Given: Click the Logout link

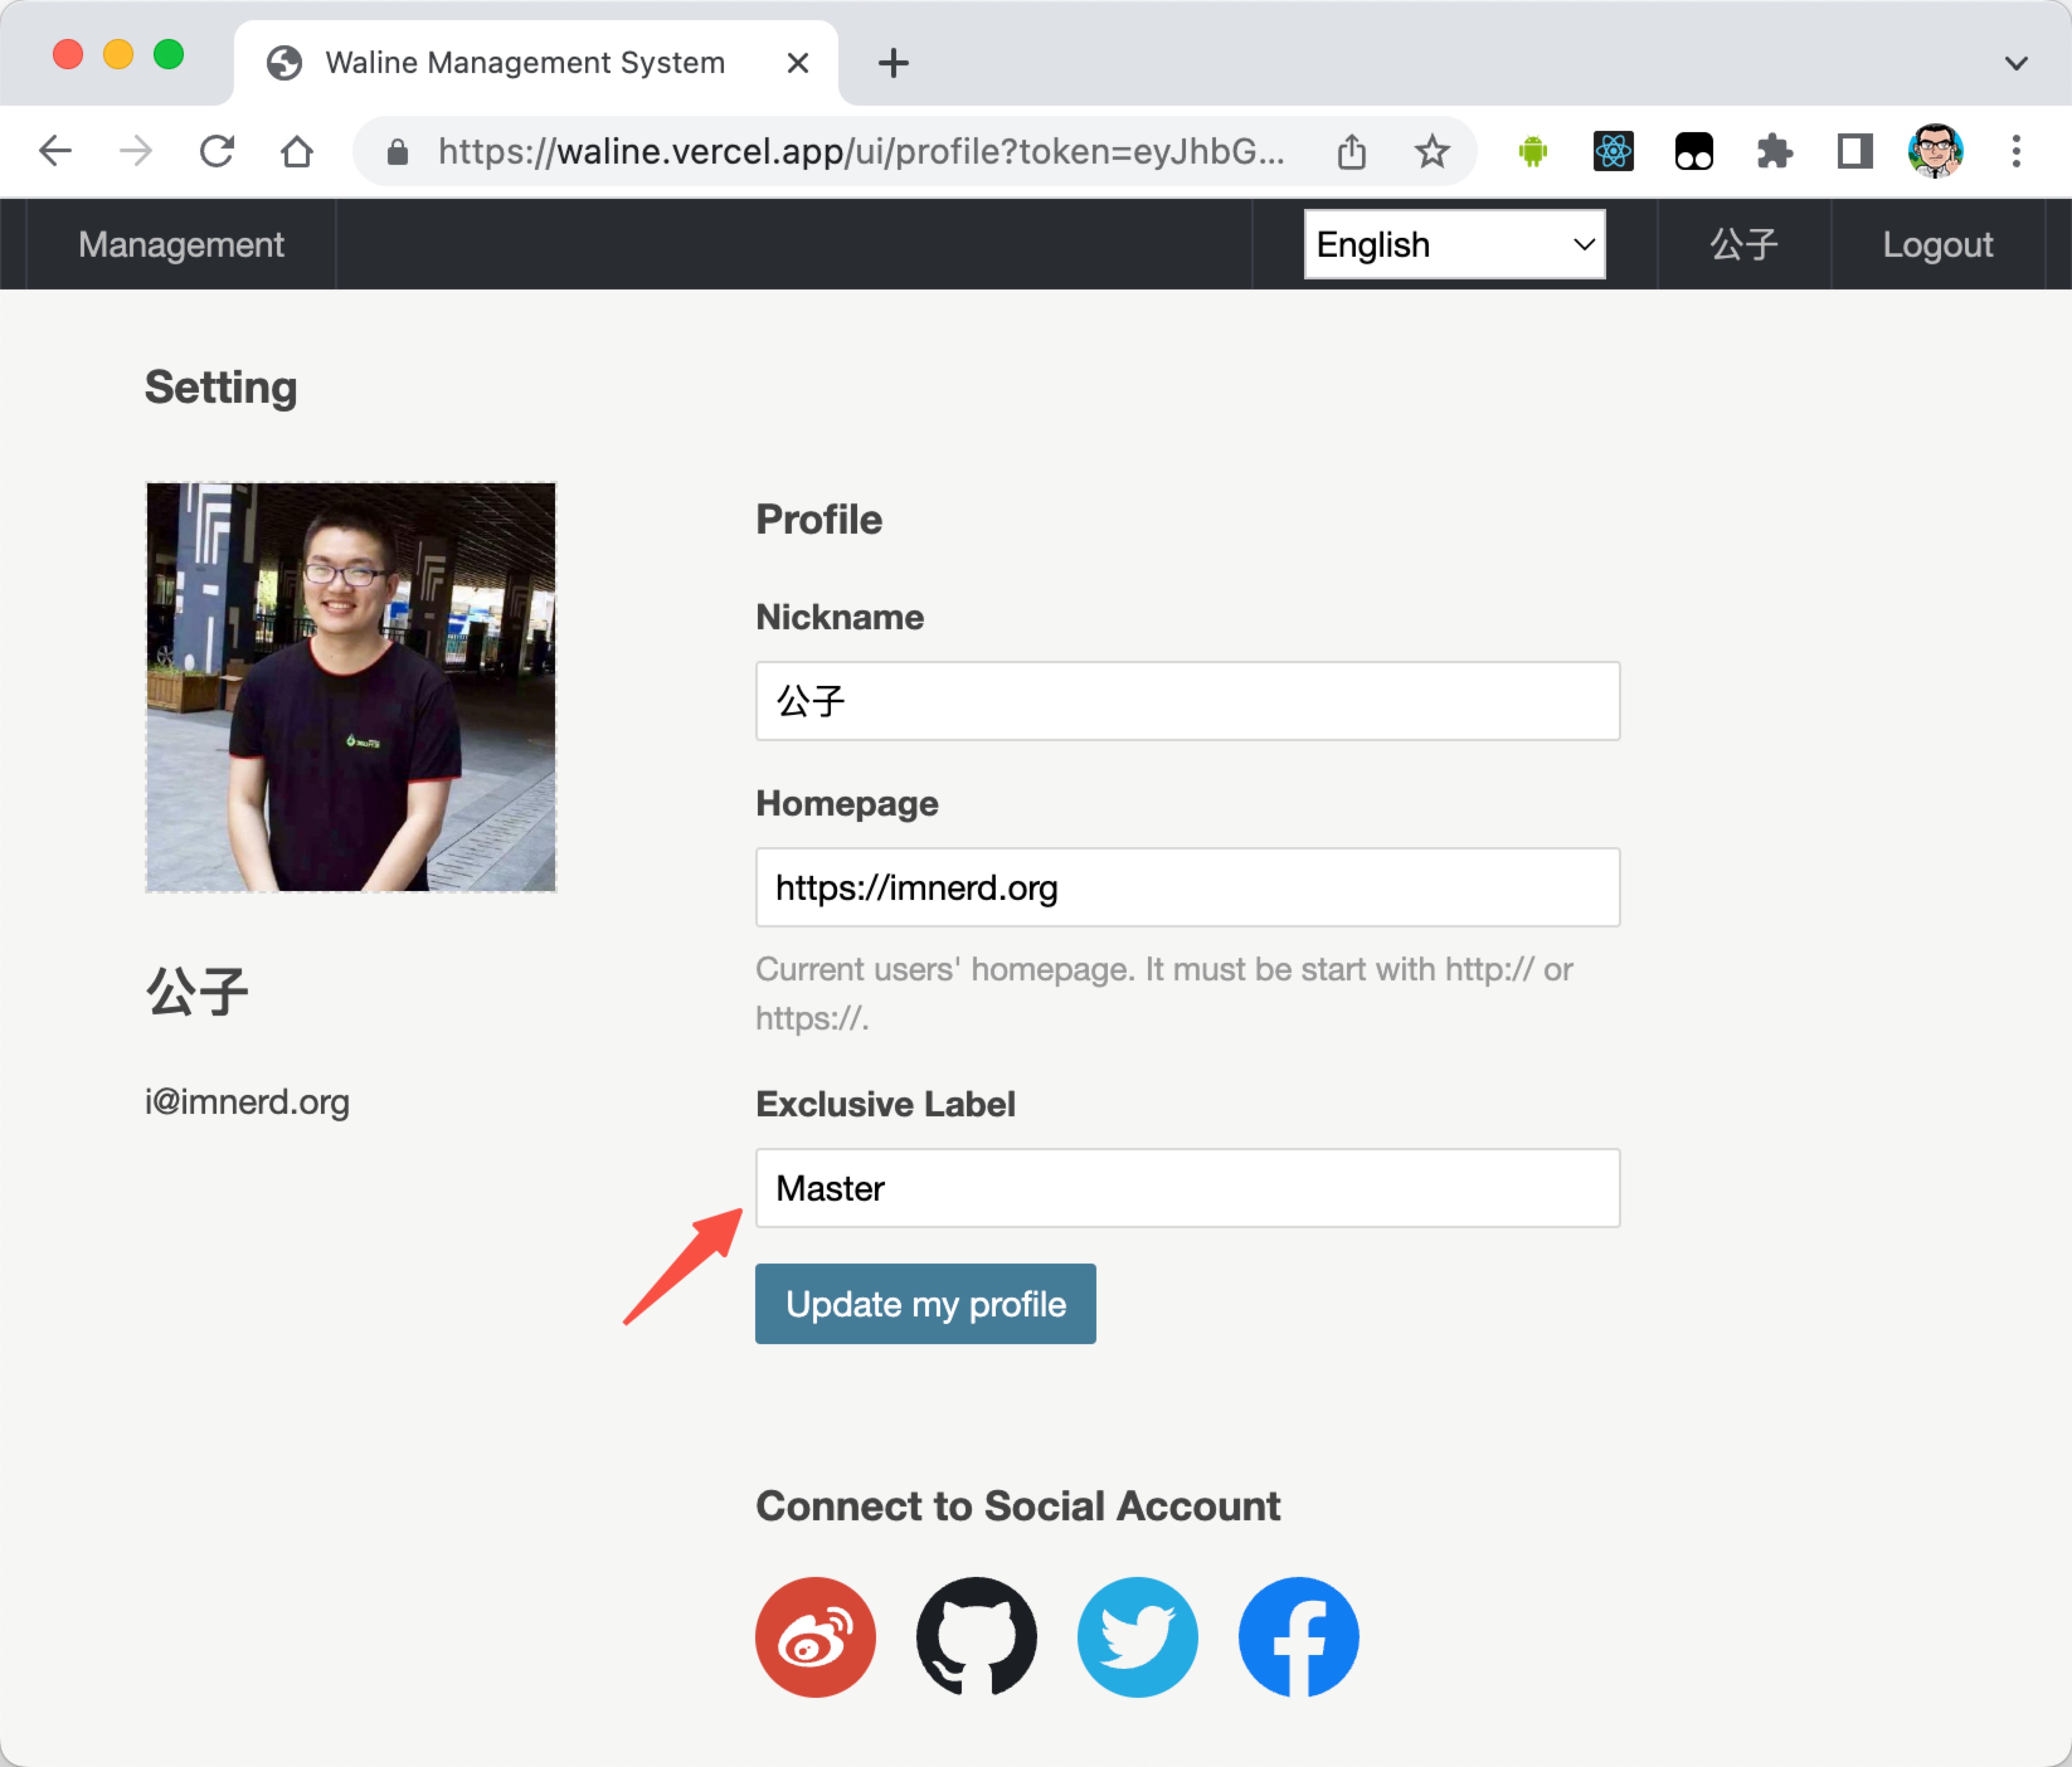Looking at the screenshot, I should (1937, 244).
